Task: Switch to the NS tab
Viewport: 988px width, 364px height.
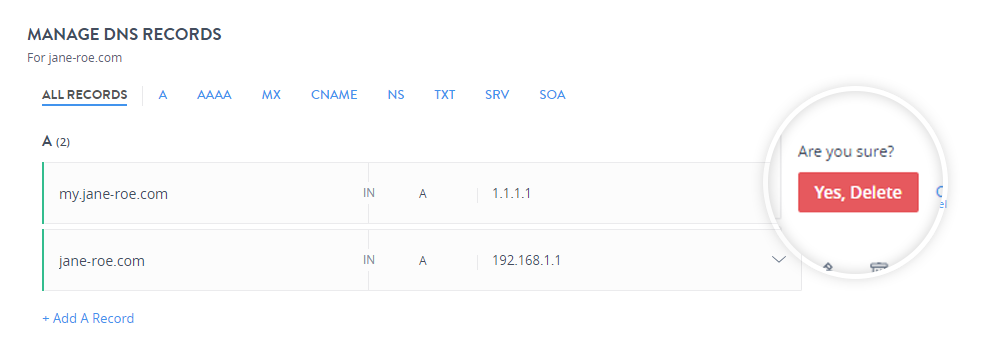Action: coord(396,95)
